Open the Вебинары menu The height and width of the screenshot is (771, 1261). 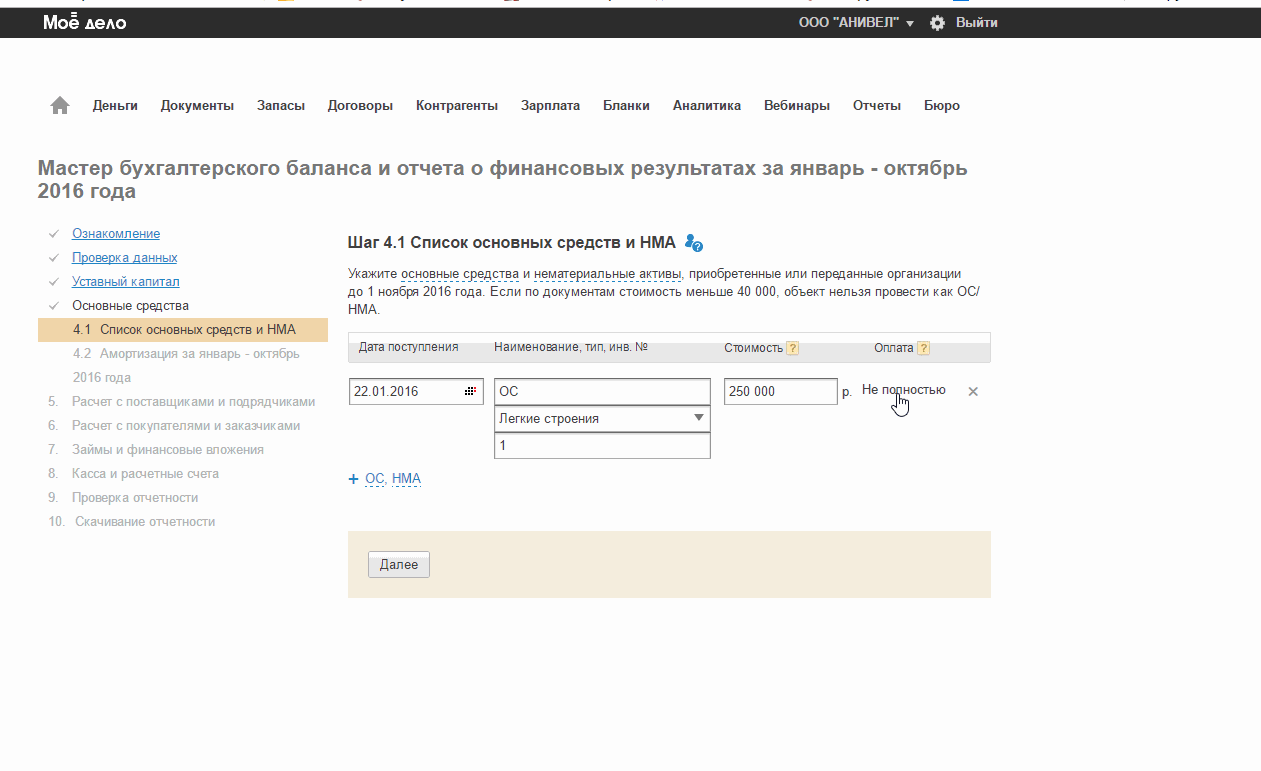pyautogui.click(x=797, y=105)
